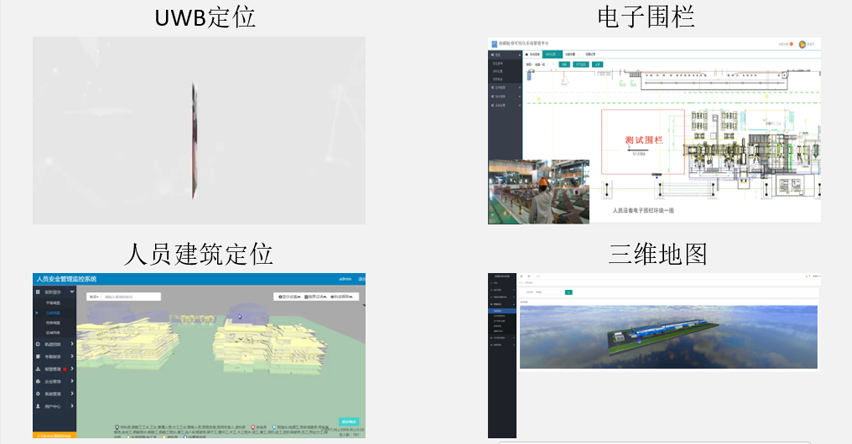Click the 三维地图 heading text
The width and height of the screenshot is (852, 444).
click(x=657, y=254)
